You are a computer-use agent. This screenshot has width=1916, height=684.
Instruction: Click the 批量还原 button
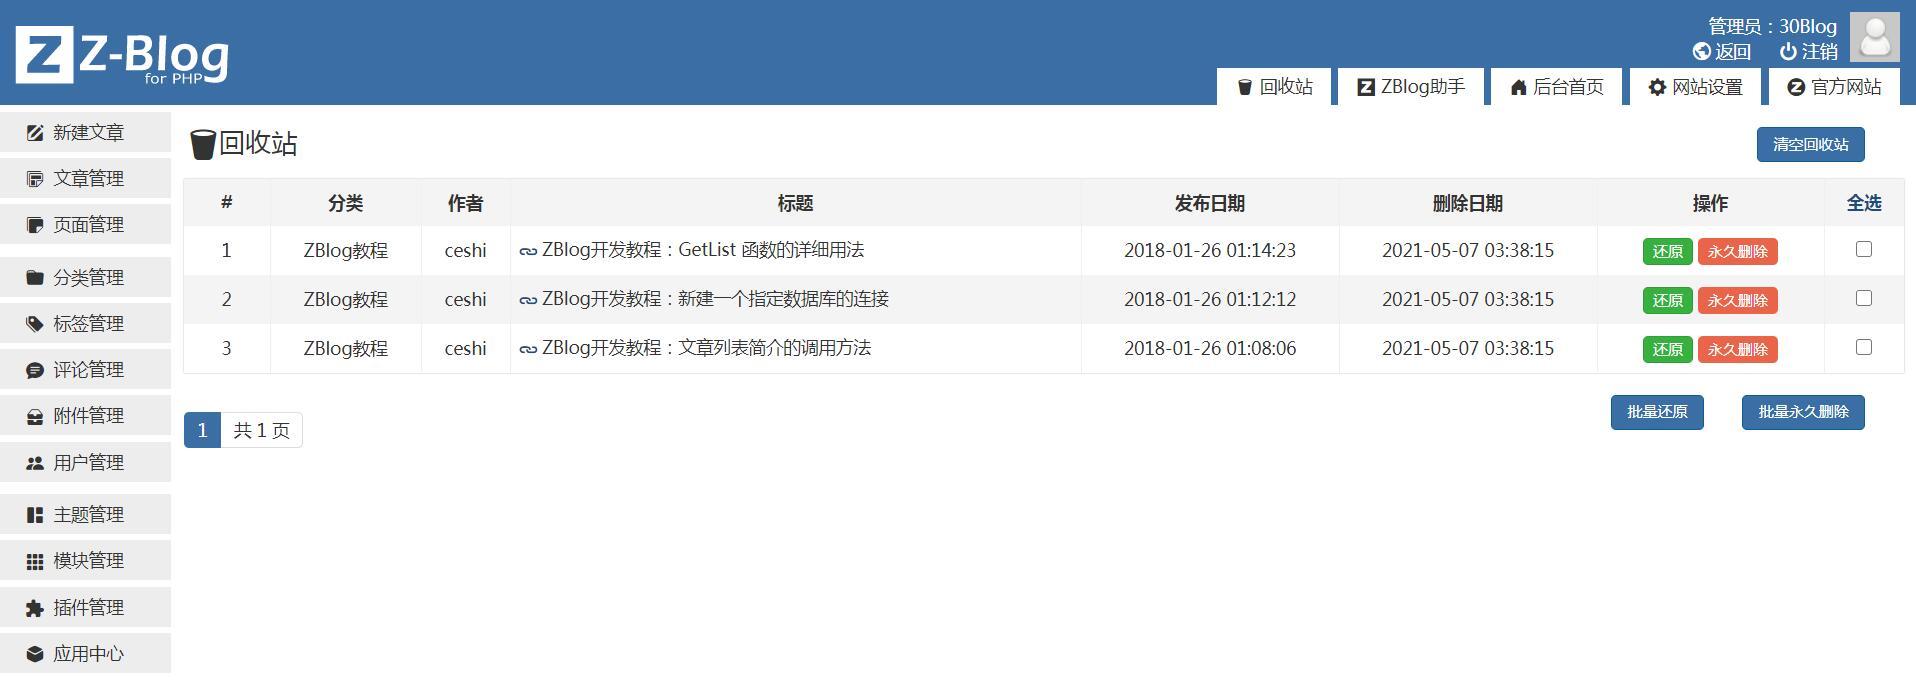(x=1657, y=412)
